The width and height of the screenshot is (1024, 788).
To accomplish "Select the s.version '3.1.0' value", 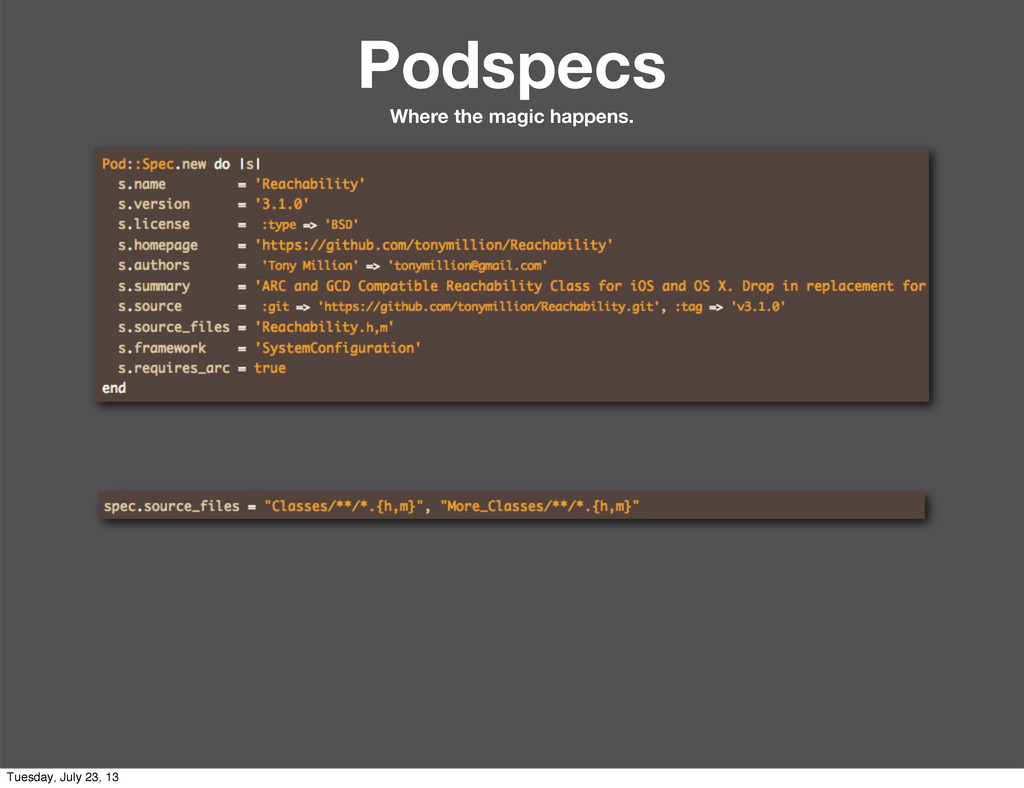I will coord(281,204).
